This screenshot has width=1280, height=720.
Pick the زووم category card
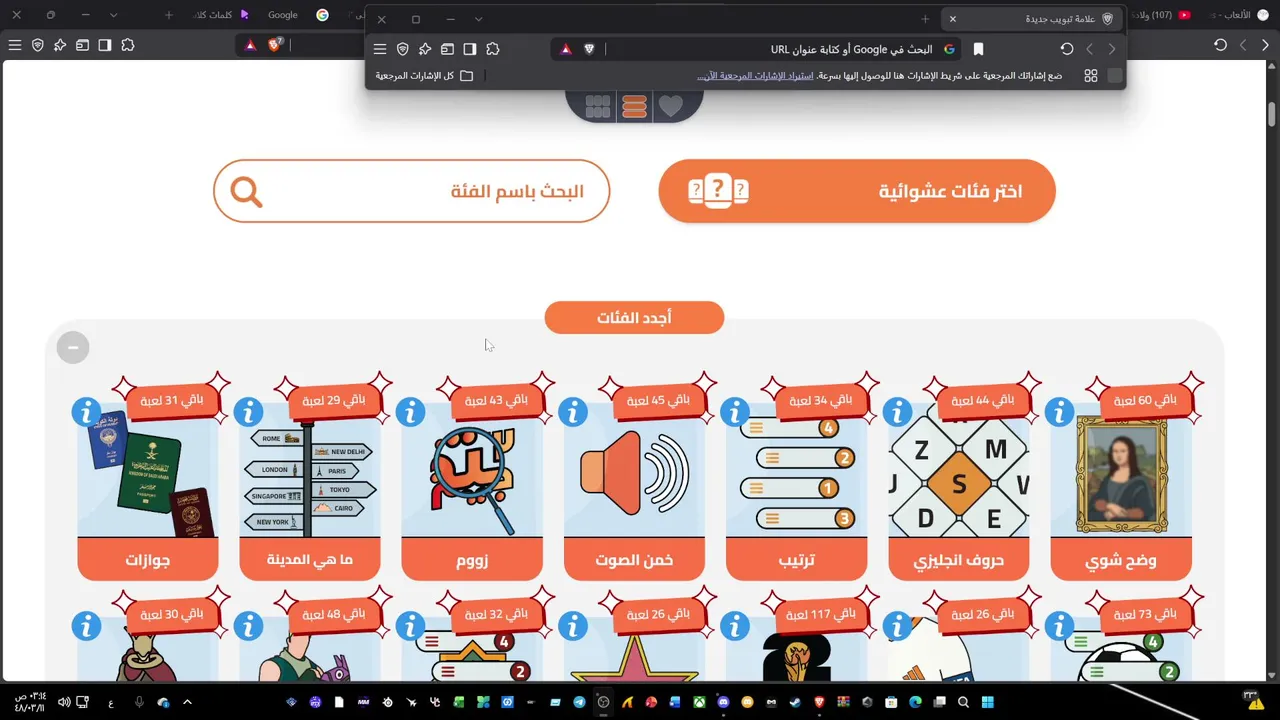click(x=472, y=490)
